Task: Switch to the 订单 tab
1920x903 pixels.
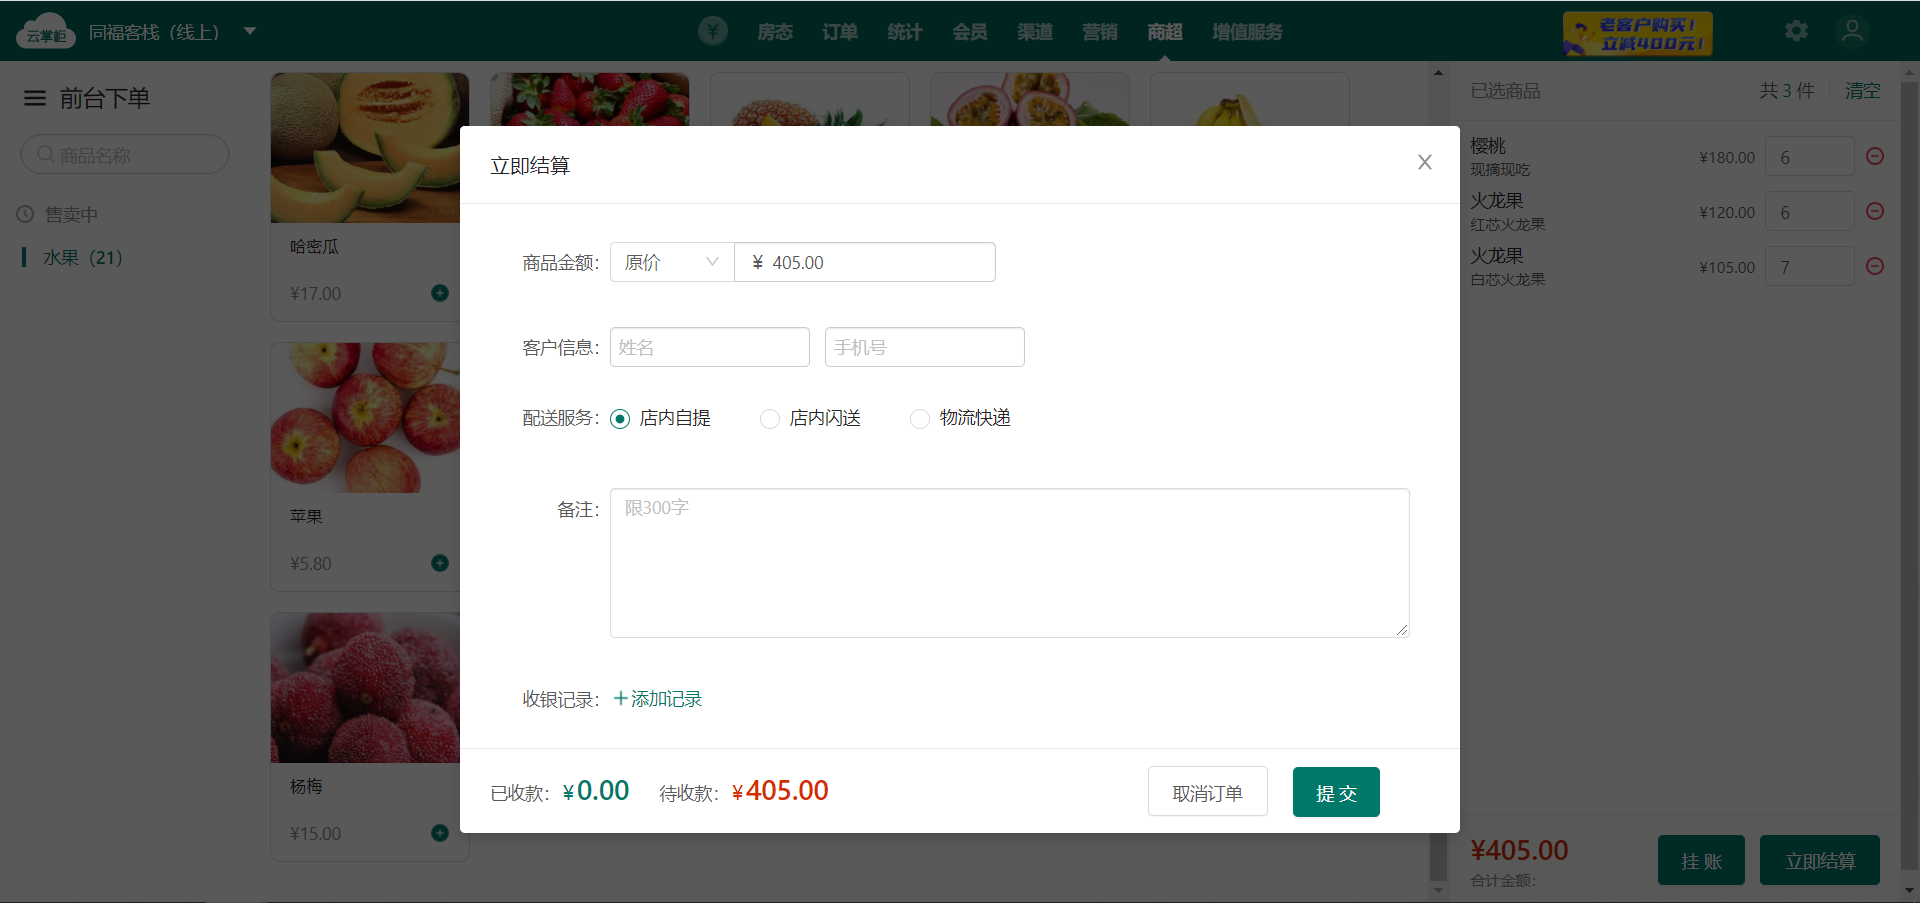Action: click(x=839, y=32)
